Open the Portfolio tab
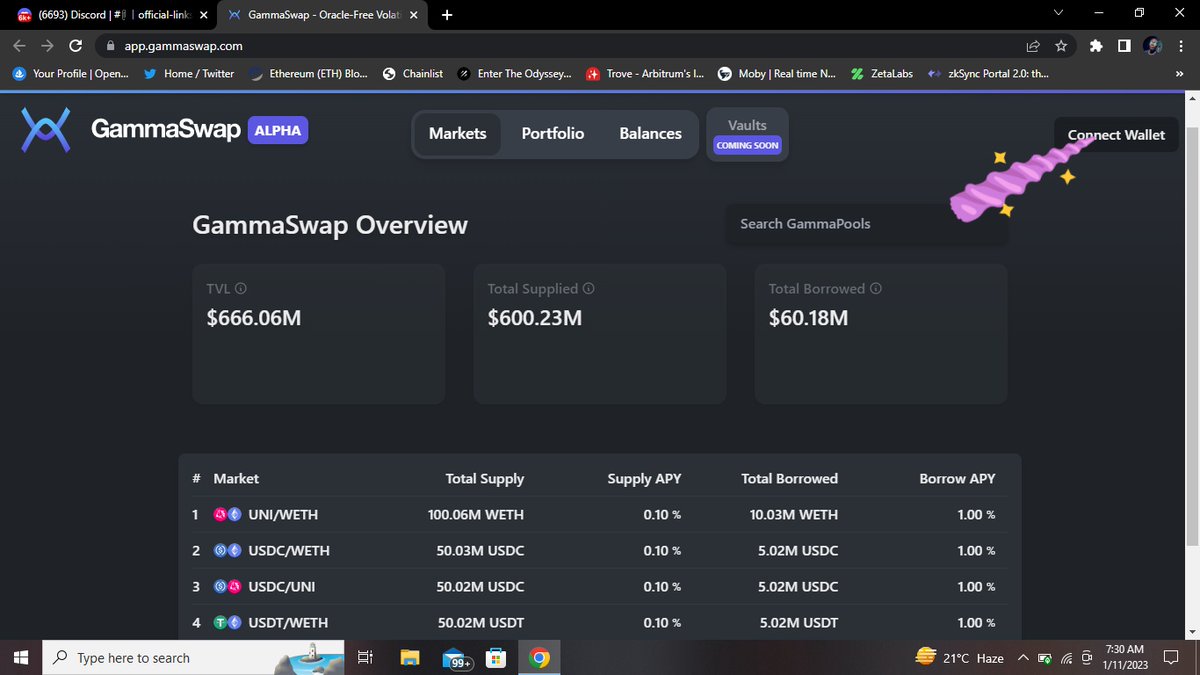 pyautogui.click(x=553, y=133)
